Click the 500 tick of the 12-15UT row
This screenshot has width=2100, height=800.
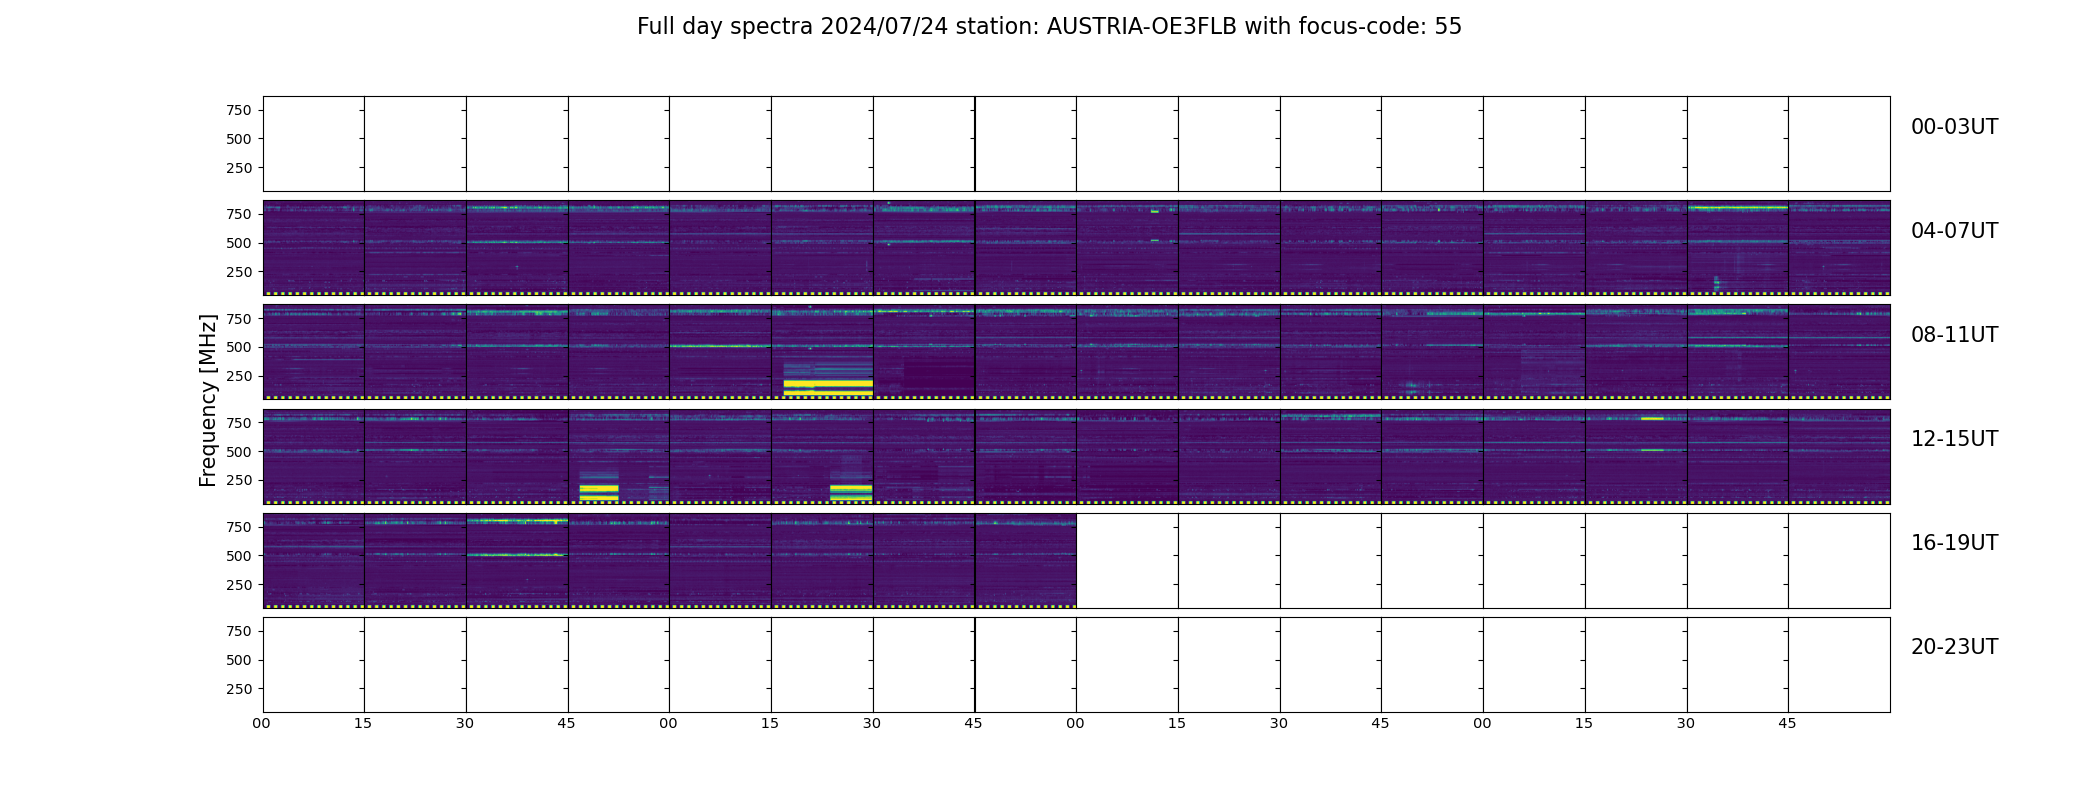[x=239, y=452]
